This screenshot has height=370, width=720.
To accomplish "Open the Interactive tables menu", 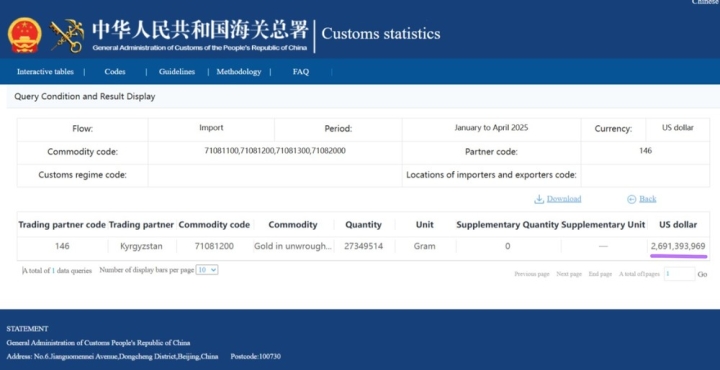I will (x=45, y=72).
